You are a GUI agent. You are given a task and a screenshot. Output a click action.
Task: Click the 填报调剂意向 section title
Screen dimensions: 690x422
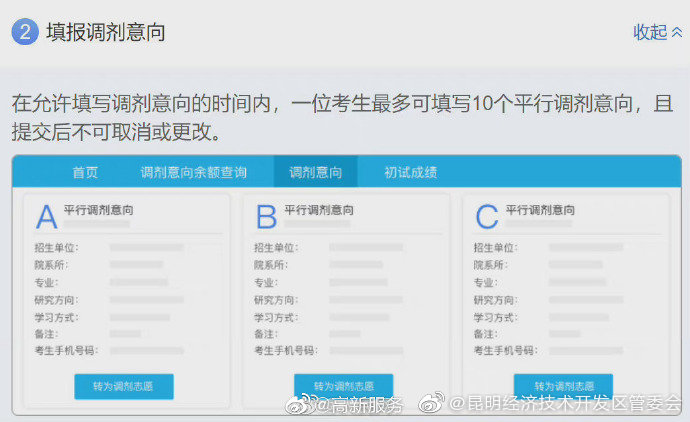click(x=106, y=32)
